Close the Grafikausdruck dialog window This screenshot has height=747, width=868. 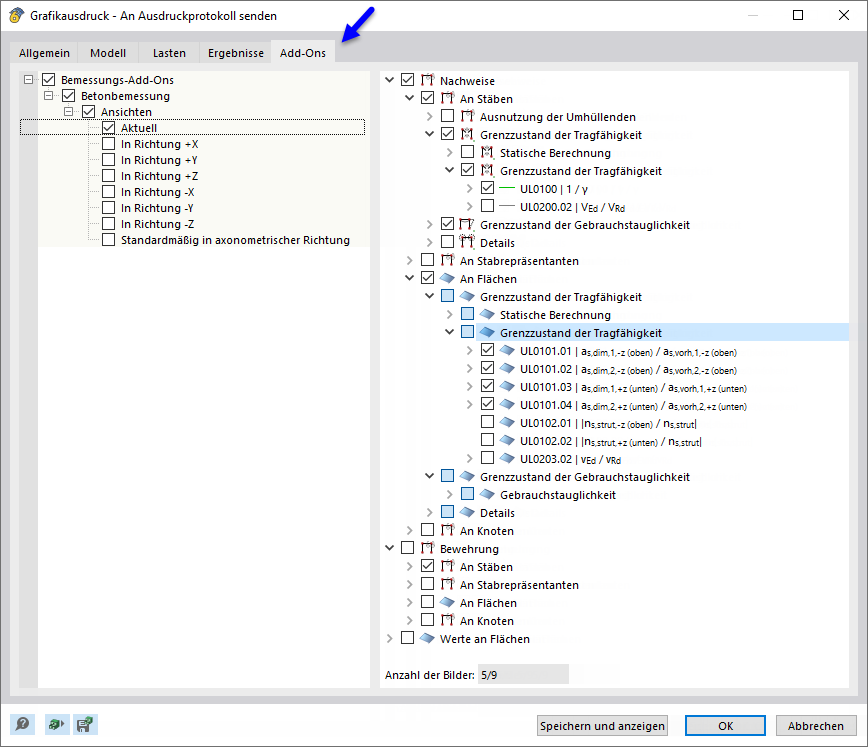844,15
